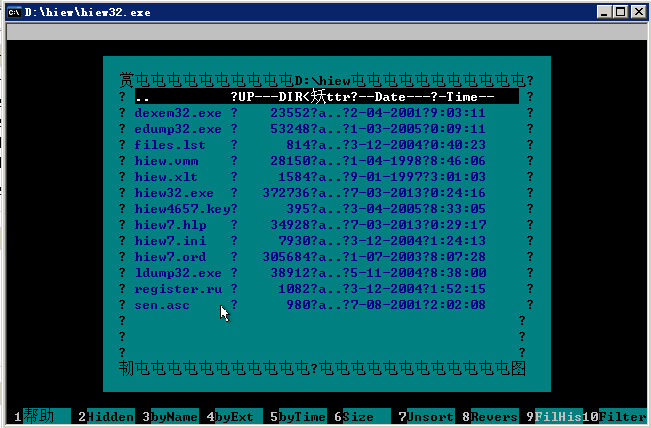Viewport: 651px width, 428px height.
Task: Select file hiew7.ord
Action: tap(170, 257)
